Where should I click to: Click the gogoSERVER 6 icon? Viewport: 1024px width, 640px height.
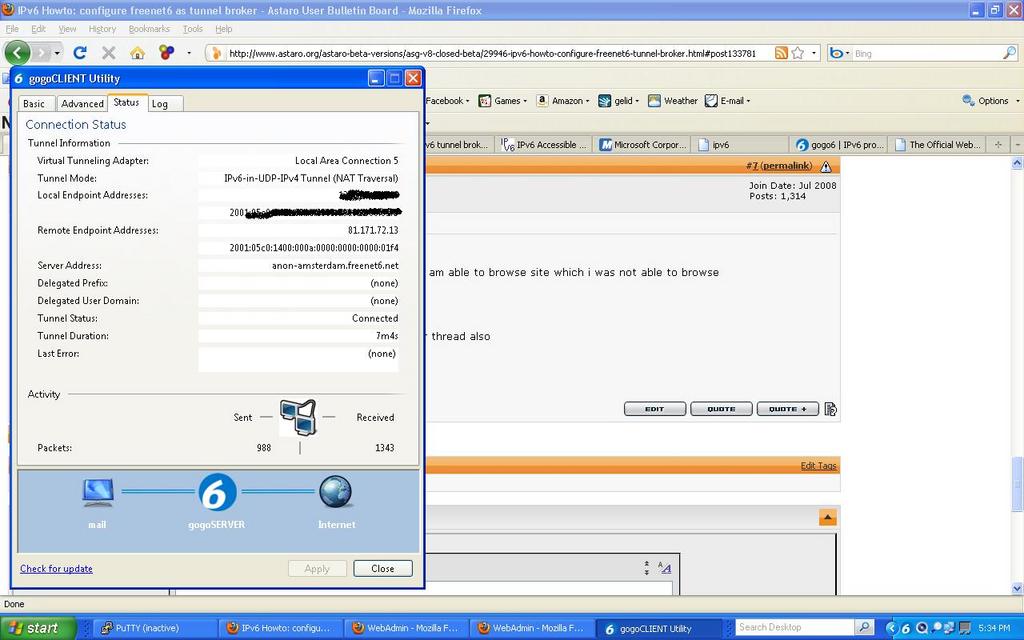217,493
